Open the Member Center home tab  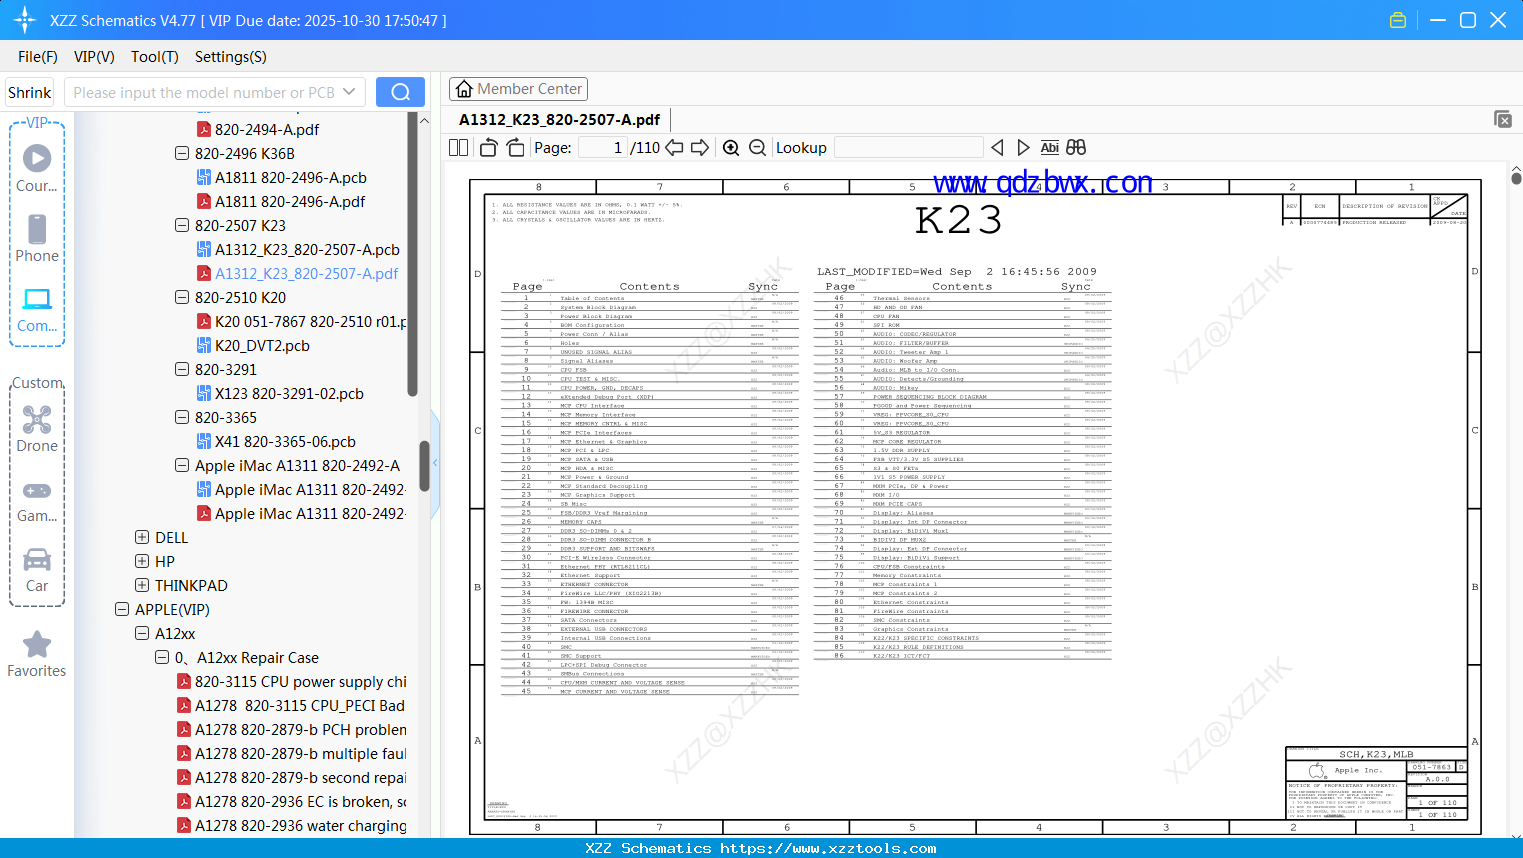tap(518, 89)
